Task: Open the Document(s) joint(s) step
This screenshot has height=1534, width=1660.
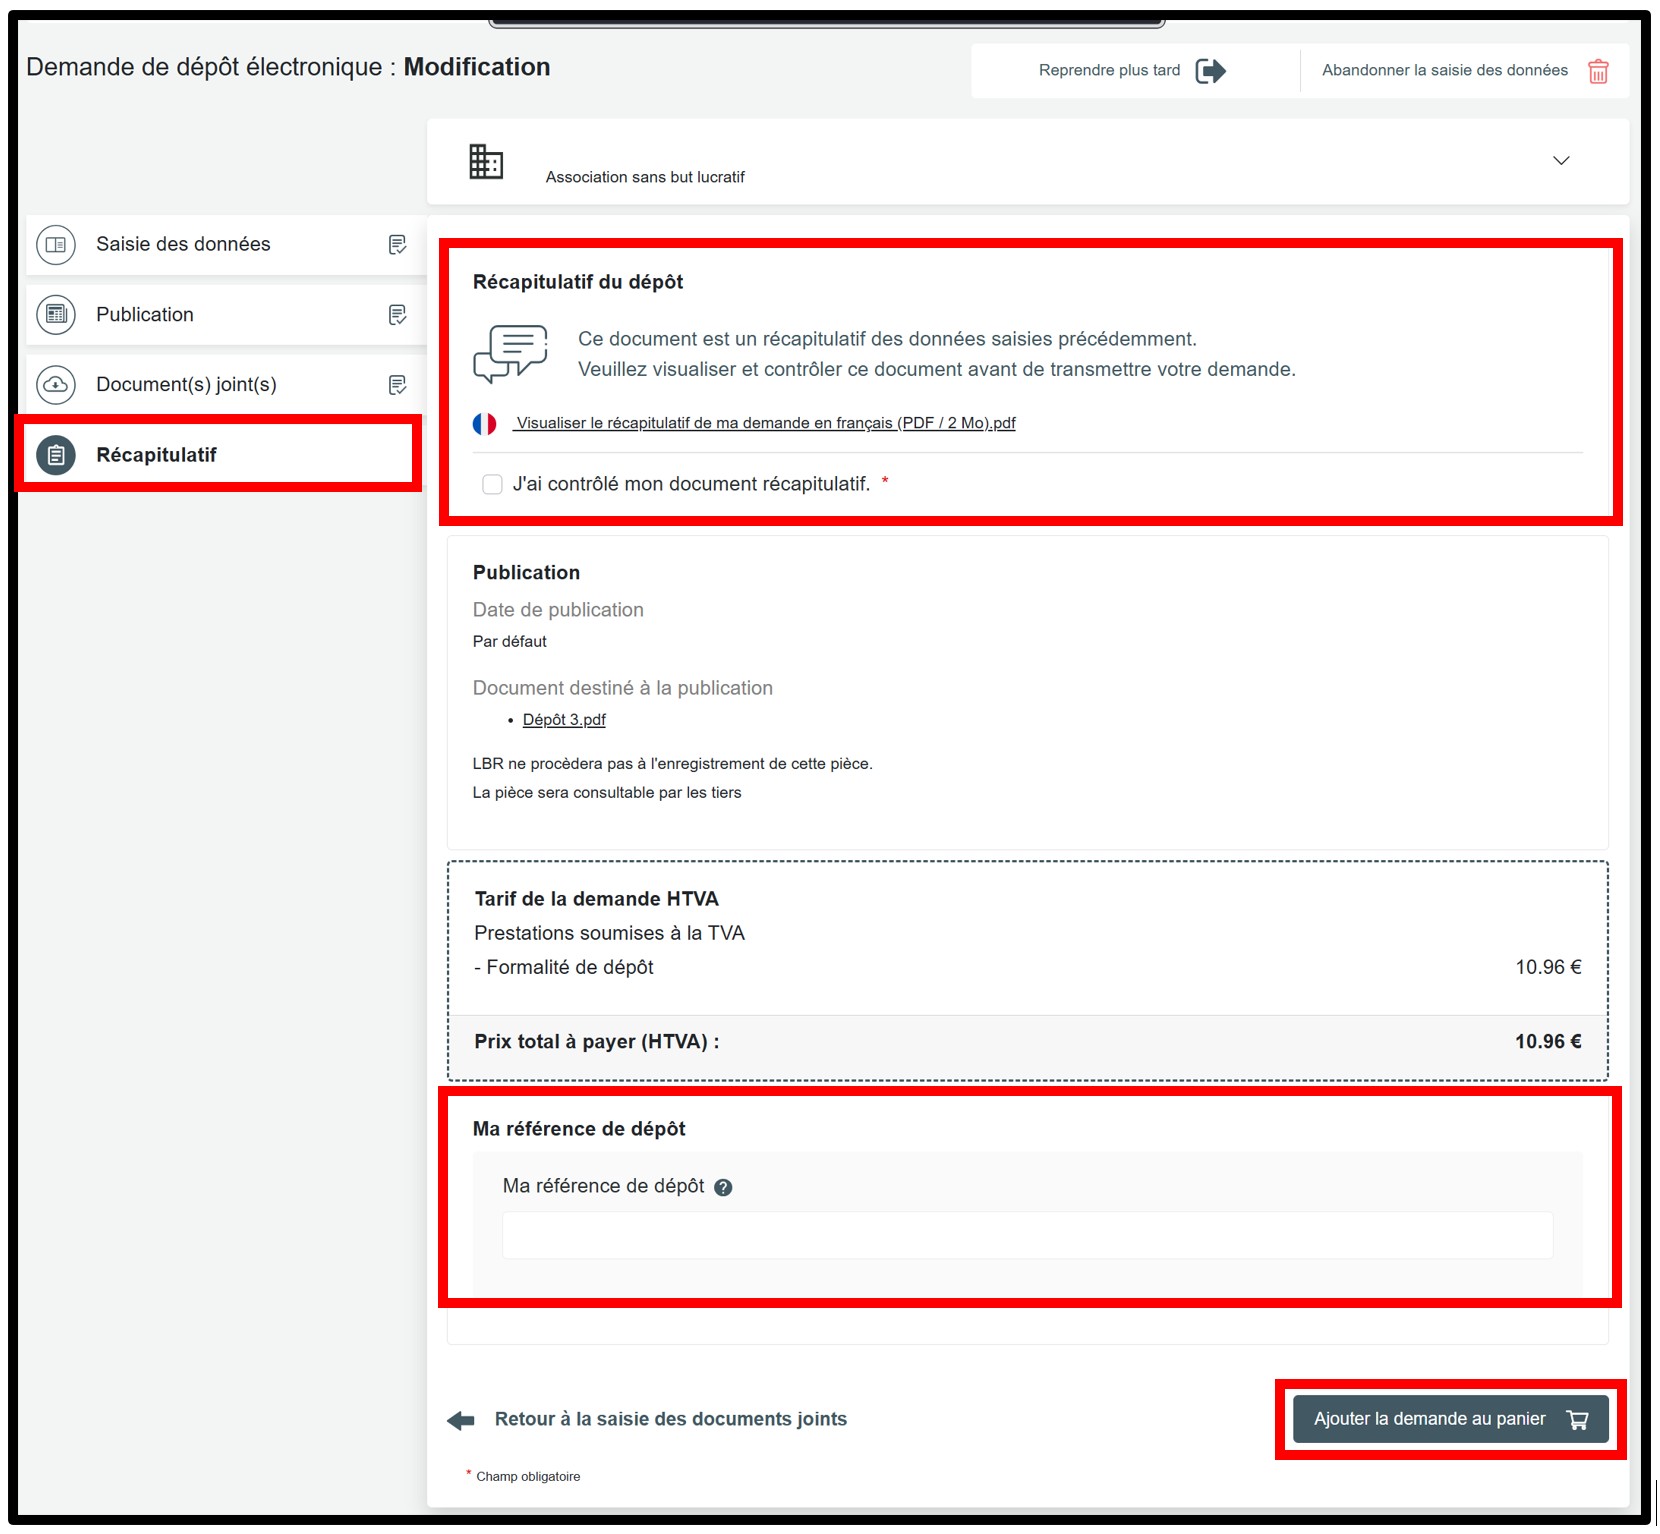Action: [186, 385]
